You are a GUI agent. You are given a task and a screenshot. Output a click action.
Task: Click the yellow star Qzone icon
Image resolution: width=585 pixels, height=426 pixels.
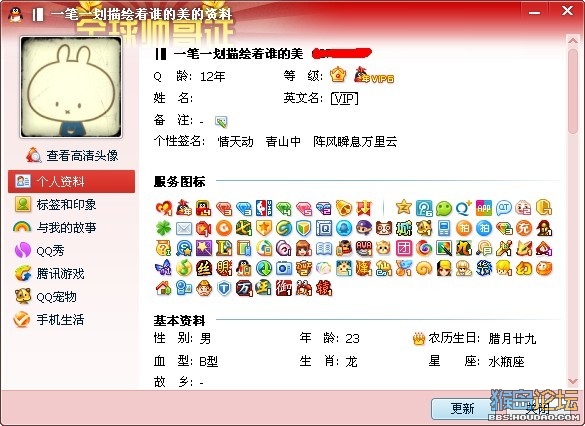pyautogui.click(x=403, y=207)
